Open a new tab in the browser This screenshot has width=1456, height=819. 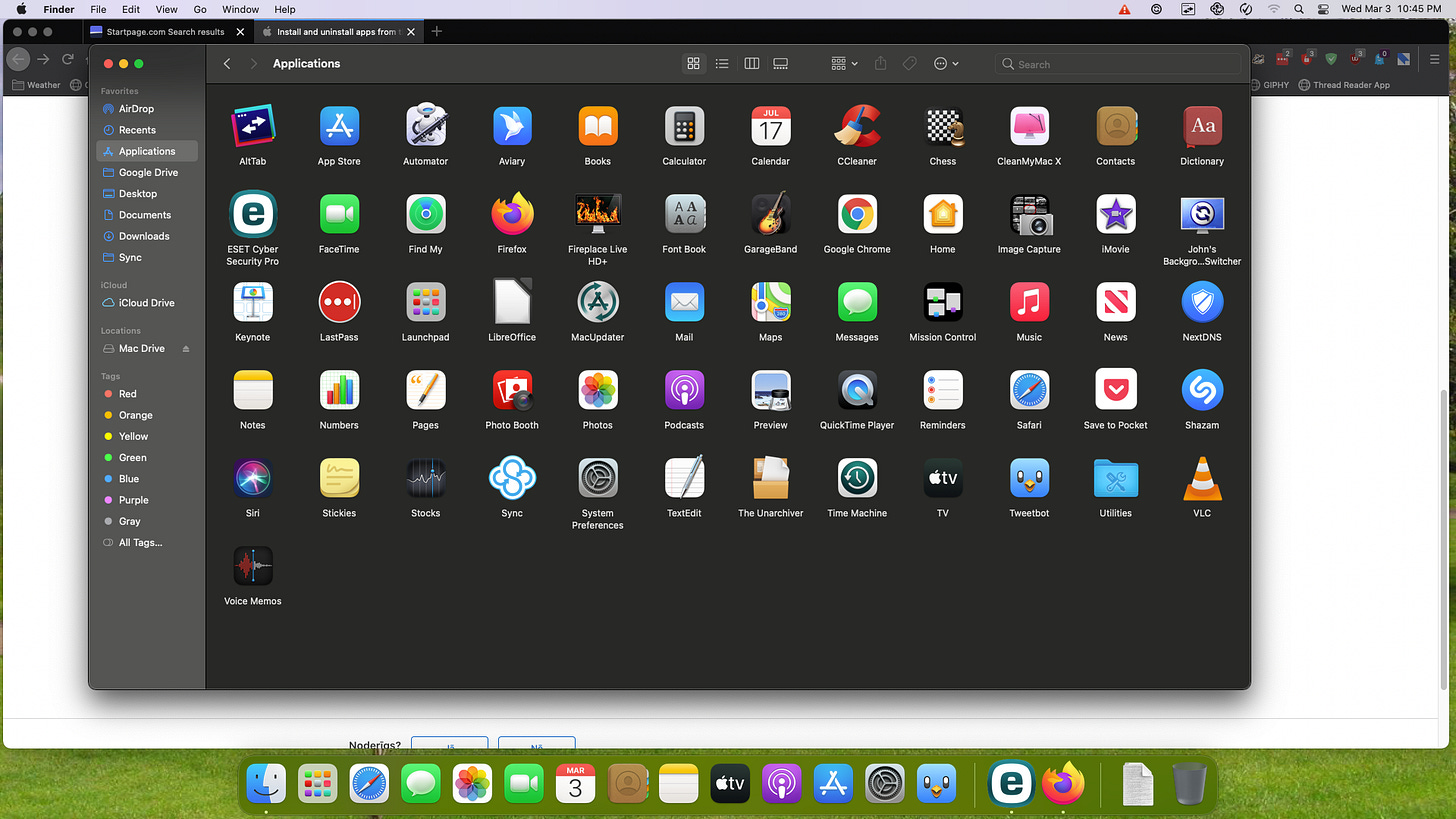click(437, 32)
